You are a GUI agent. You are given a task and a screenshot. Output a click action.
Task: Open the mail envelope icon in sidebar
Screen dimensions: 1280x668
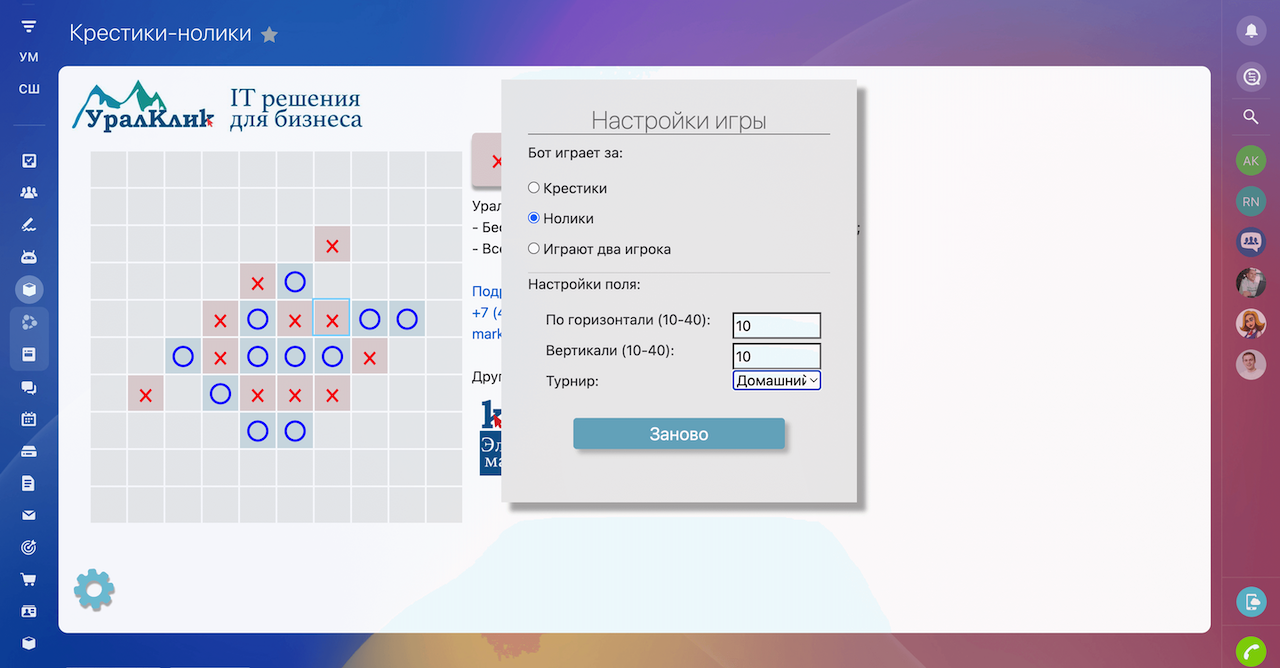point(29,516)
